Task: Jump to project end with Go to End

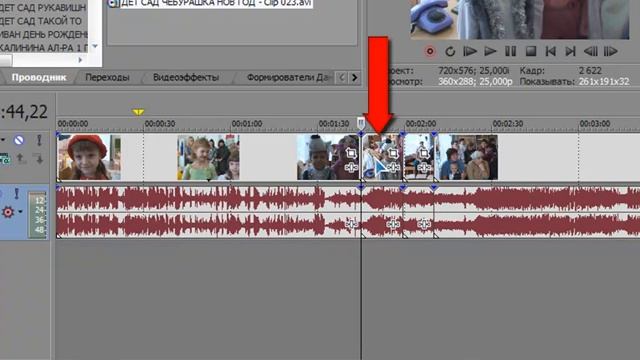Action: pyautogui.click(x=570, y=51)
